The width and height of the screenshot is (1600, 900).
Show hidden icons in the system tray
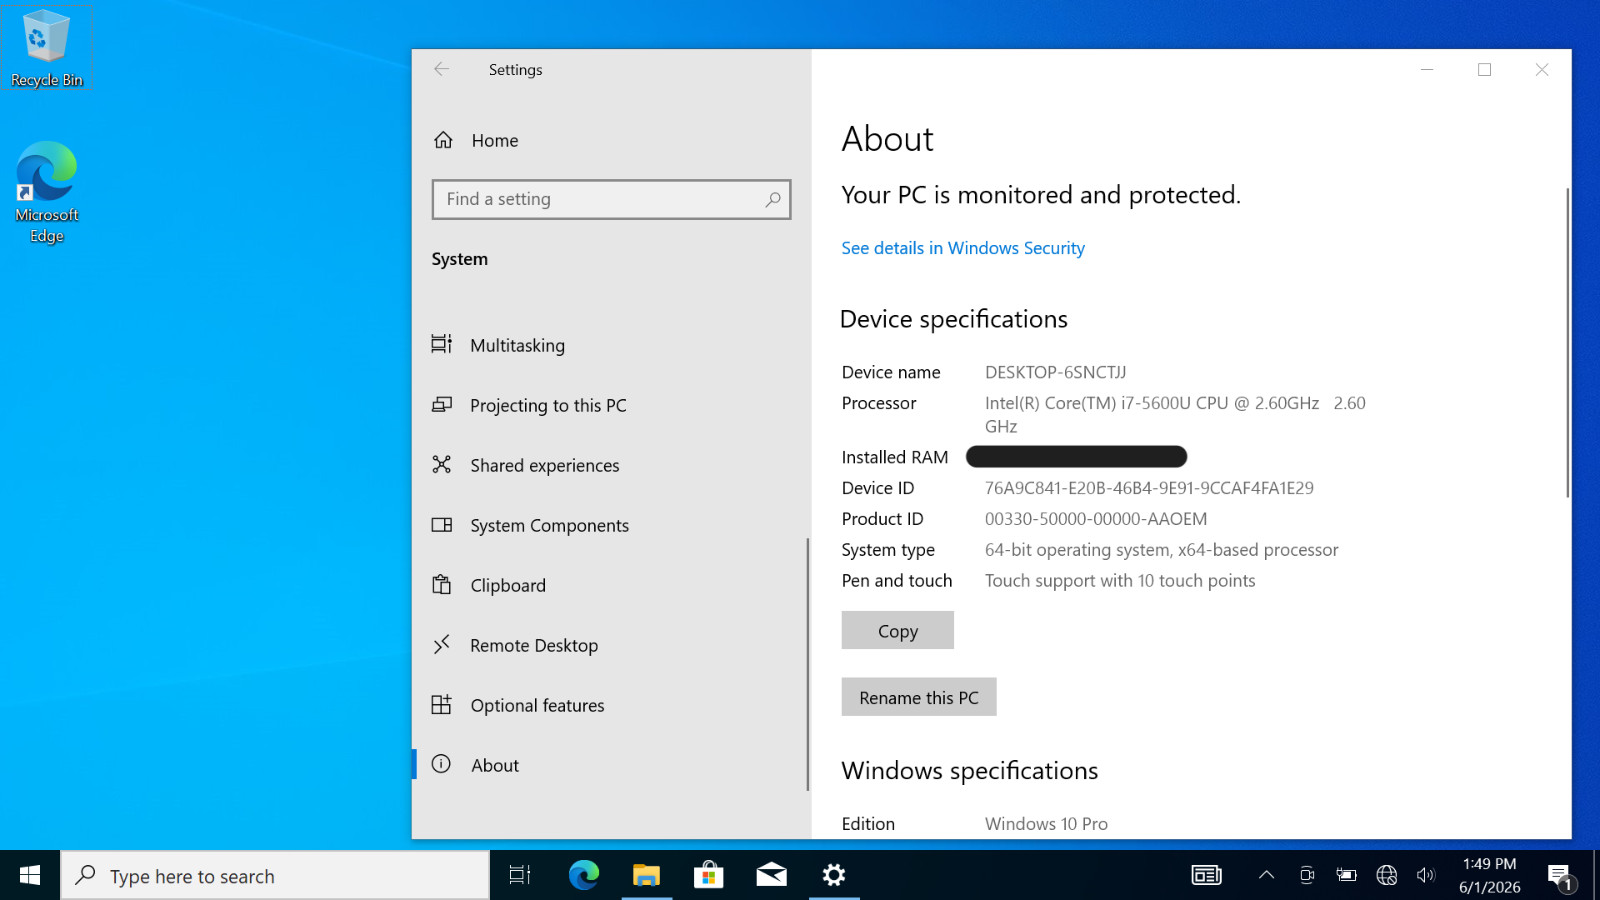1266,875
